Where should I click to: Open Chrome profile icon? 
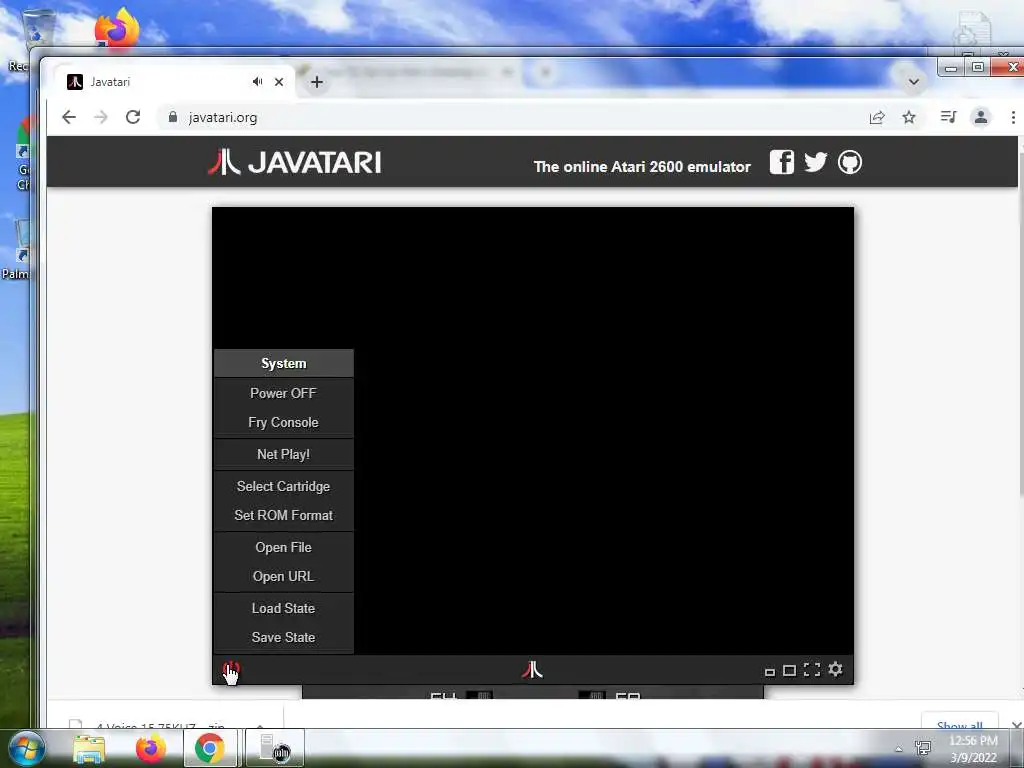pos(981,117)
